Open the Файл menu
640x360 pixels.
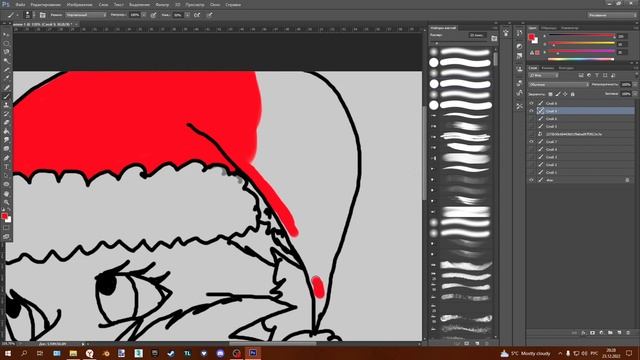click(x=20, y=5)
